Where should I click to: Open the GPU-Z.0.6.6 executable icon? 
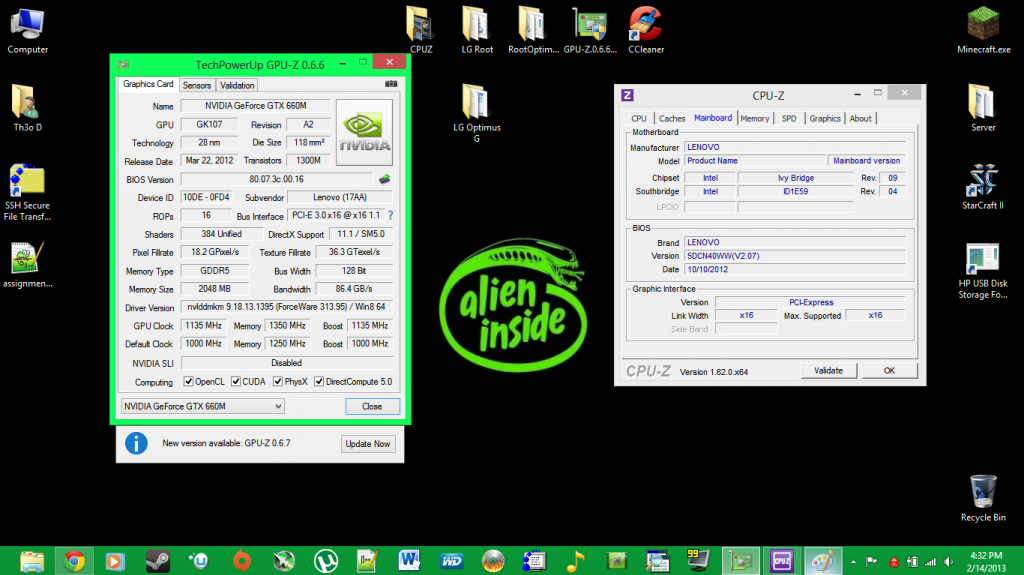coord(590,31)
